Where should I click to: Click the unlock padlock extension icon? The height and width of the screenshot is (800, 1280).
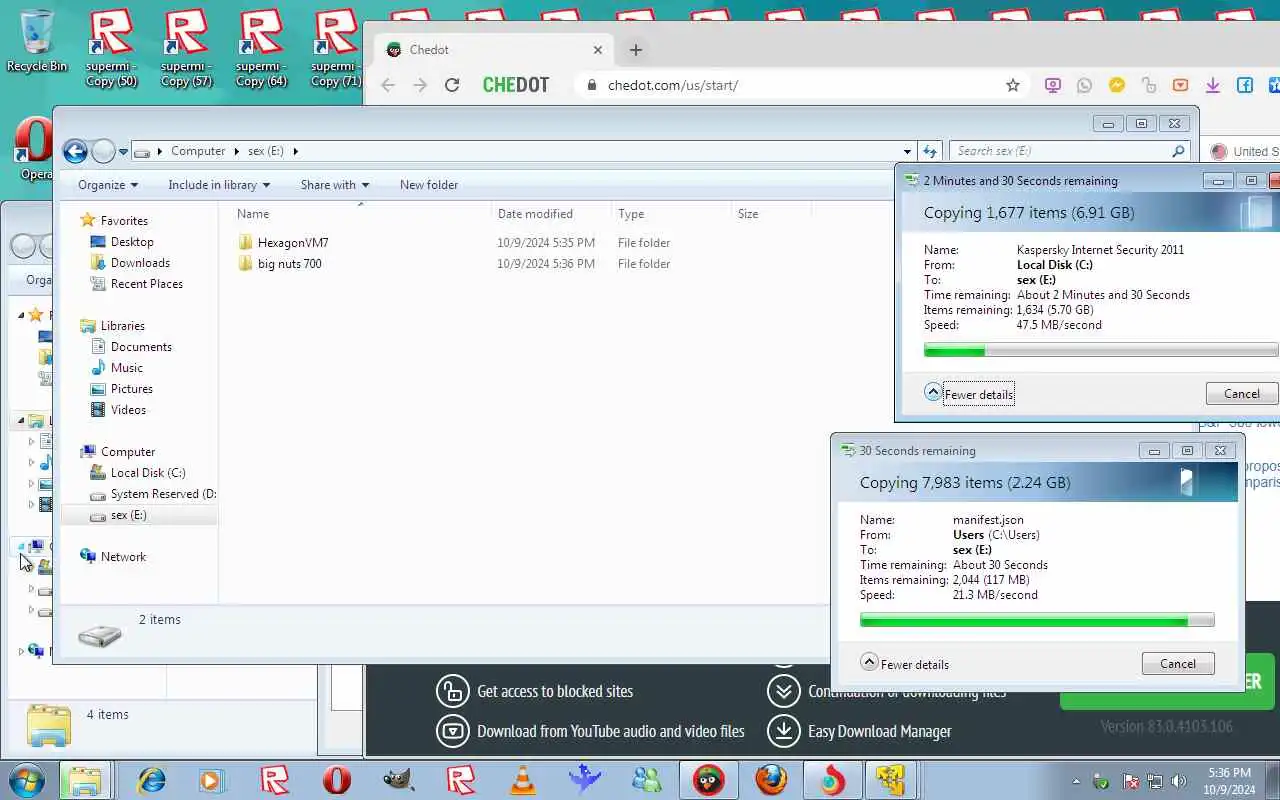tap(1149, 85)
